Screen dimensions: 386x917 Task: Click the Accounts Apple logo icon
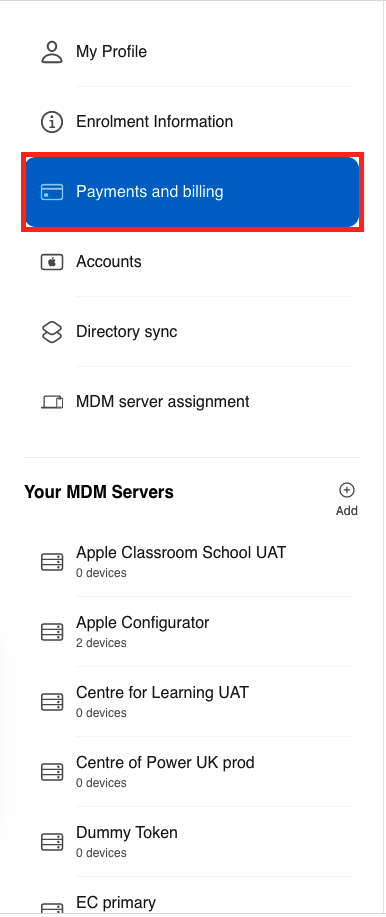pyautogui.click(x=51, y=262)
